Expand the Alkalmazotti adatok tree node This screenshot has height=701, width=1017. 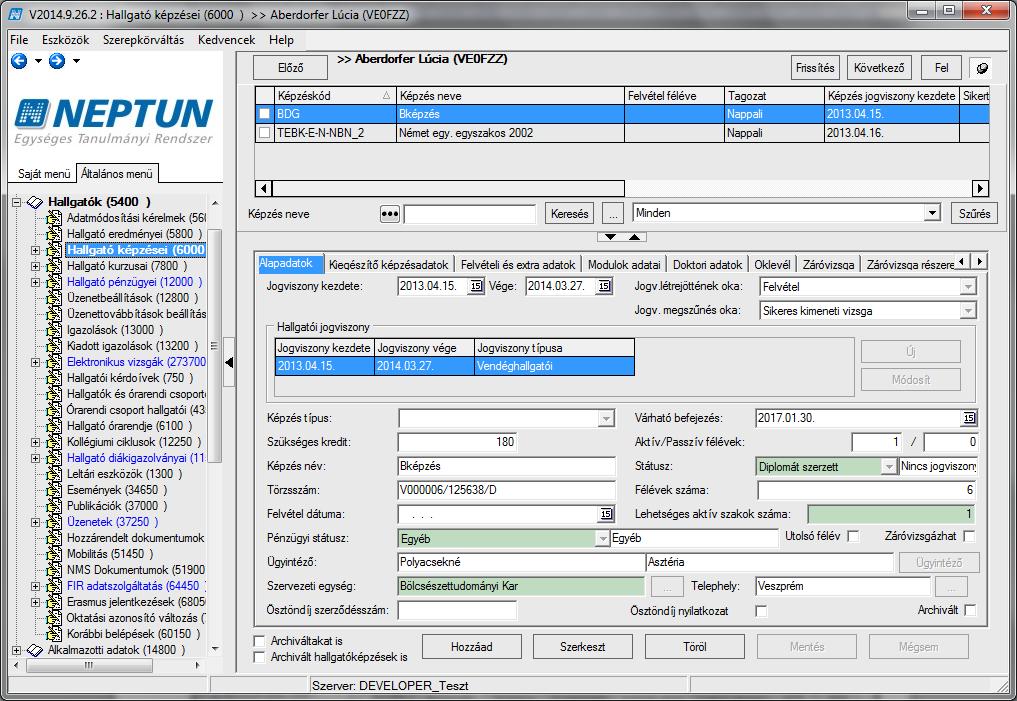(x=17, y=650)
